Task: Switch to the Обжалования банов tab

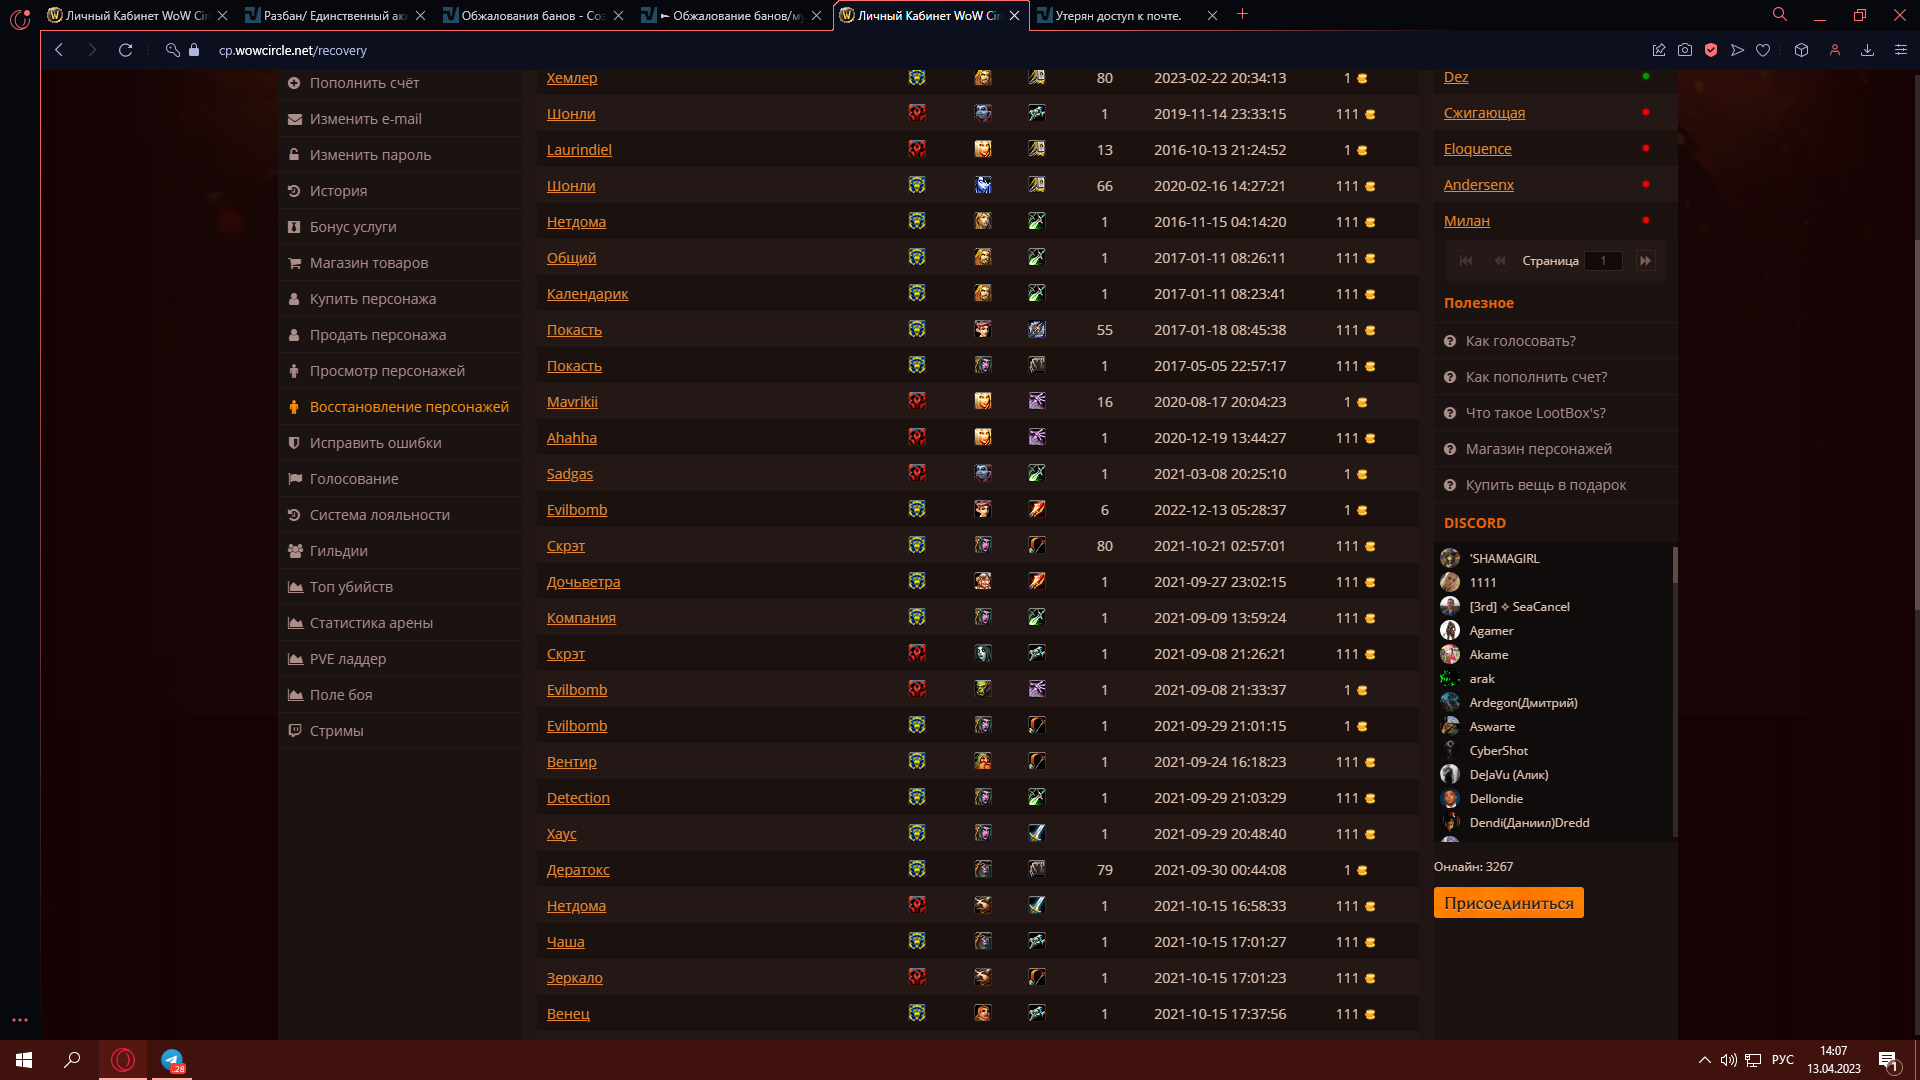Action: pos(532,16)
